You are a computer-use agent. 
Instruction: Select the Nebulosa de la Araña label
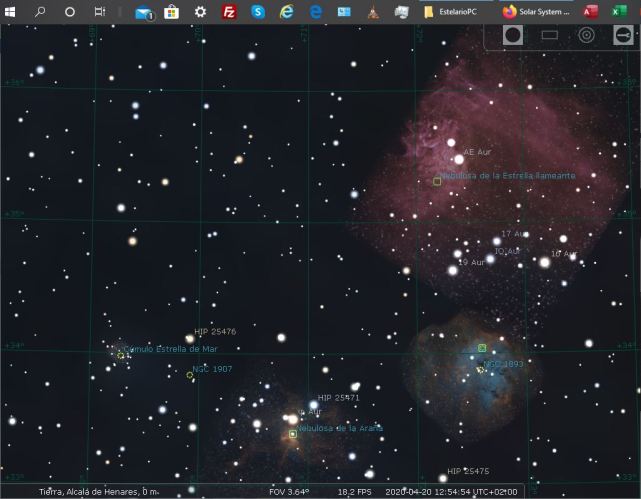pos(340,428)
